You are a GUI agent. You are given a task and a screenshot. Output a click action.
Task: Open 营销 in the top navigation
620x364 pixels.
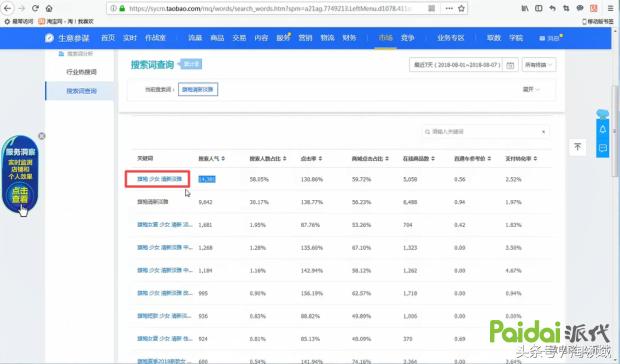coord(305,38)
